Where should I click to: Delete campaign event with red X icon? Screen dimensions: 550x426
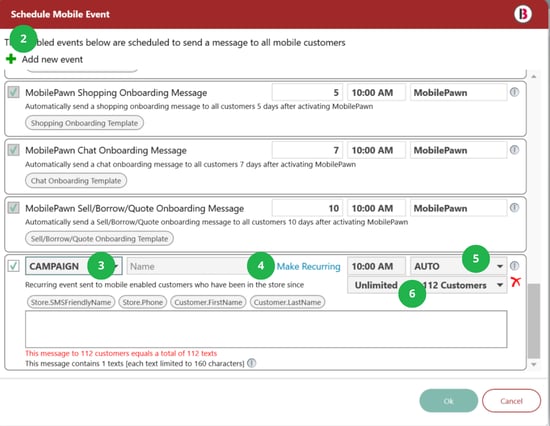tap(516, 282)
